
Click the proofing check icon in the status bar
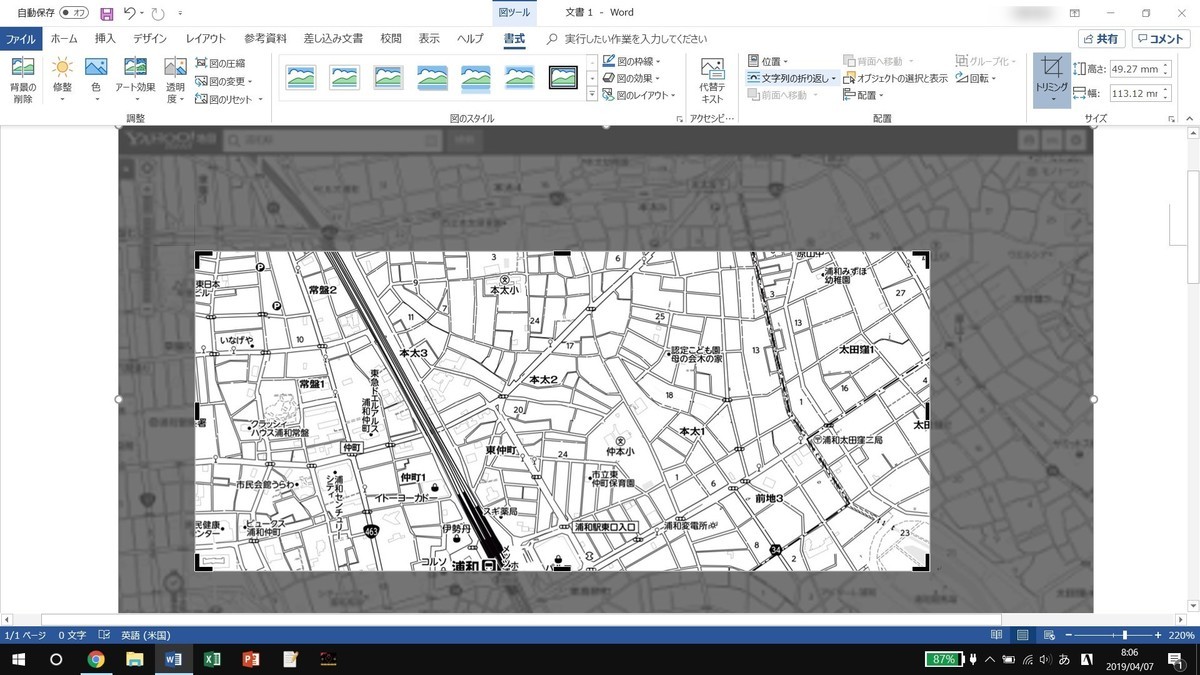pyautogui.click(x=105, y=635)
